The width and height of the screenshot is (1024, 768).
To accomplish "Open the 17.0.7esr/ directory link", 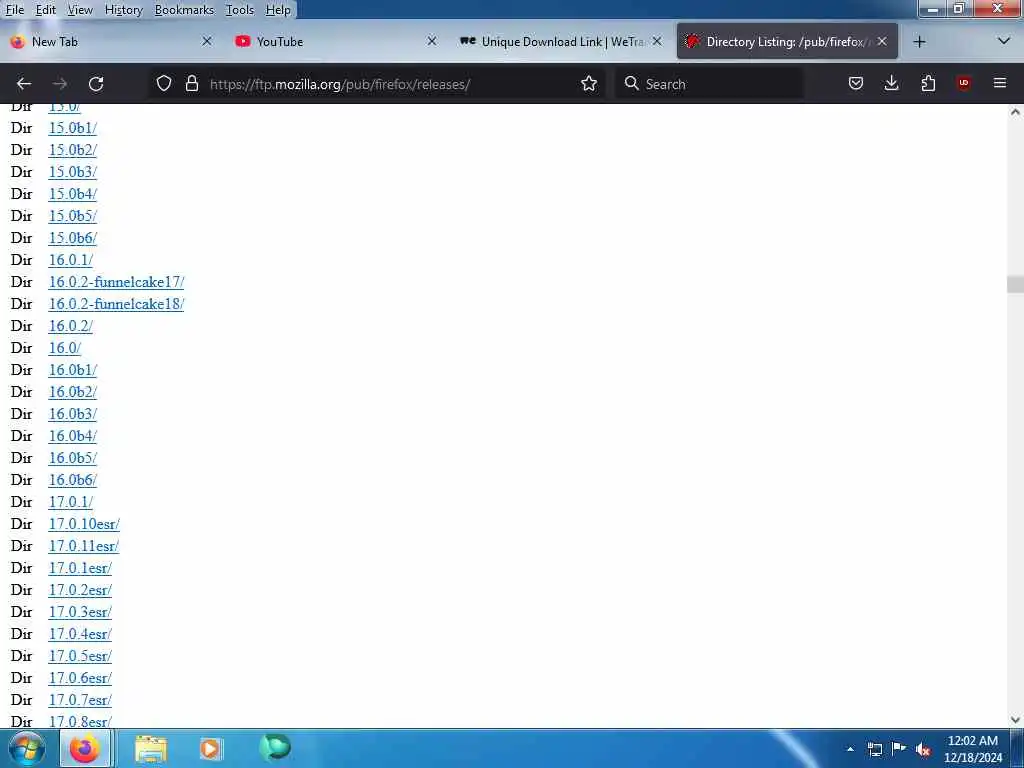I will point(80,700).
